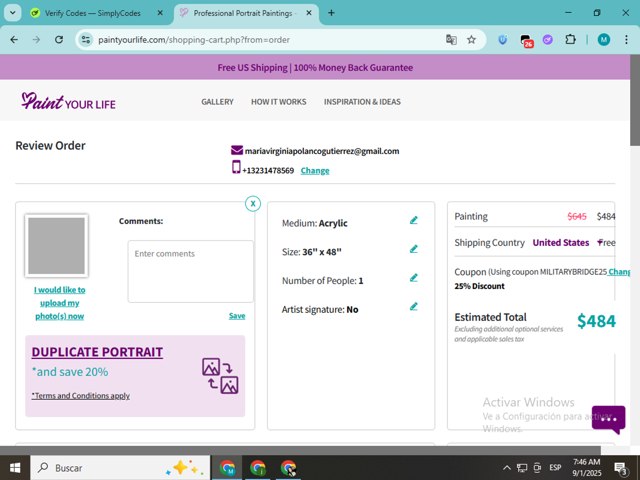Show hidden system tray icons

click(507, 468)
